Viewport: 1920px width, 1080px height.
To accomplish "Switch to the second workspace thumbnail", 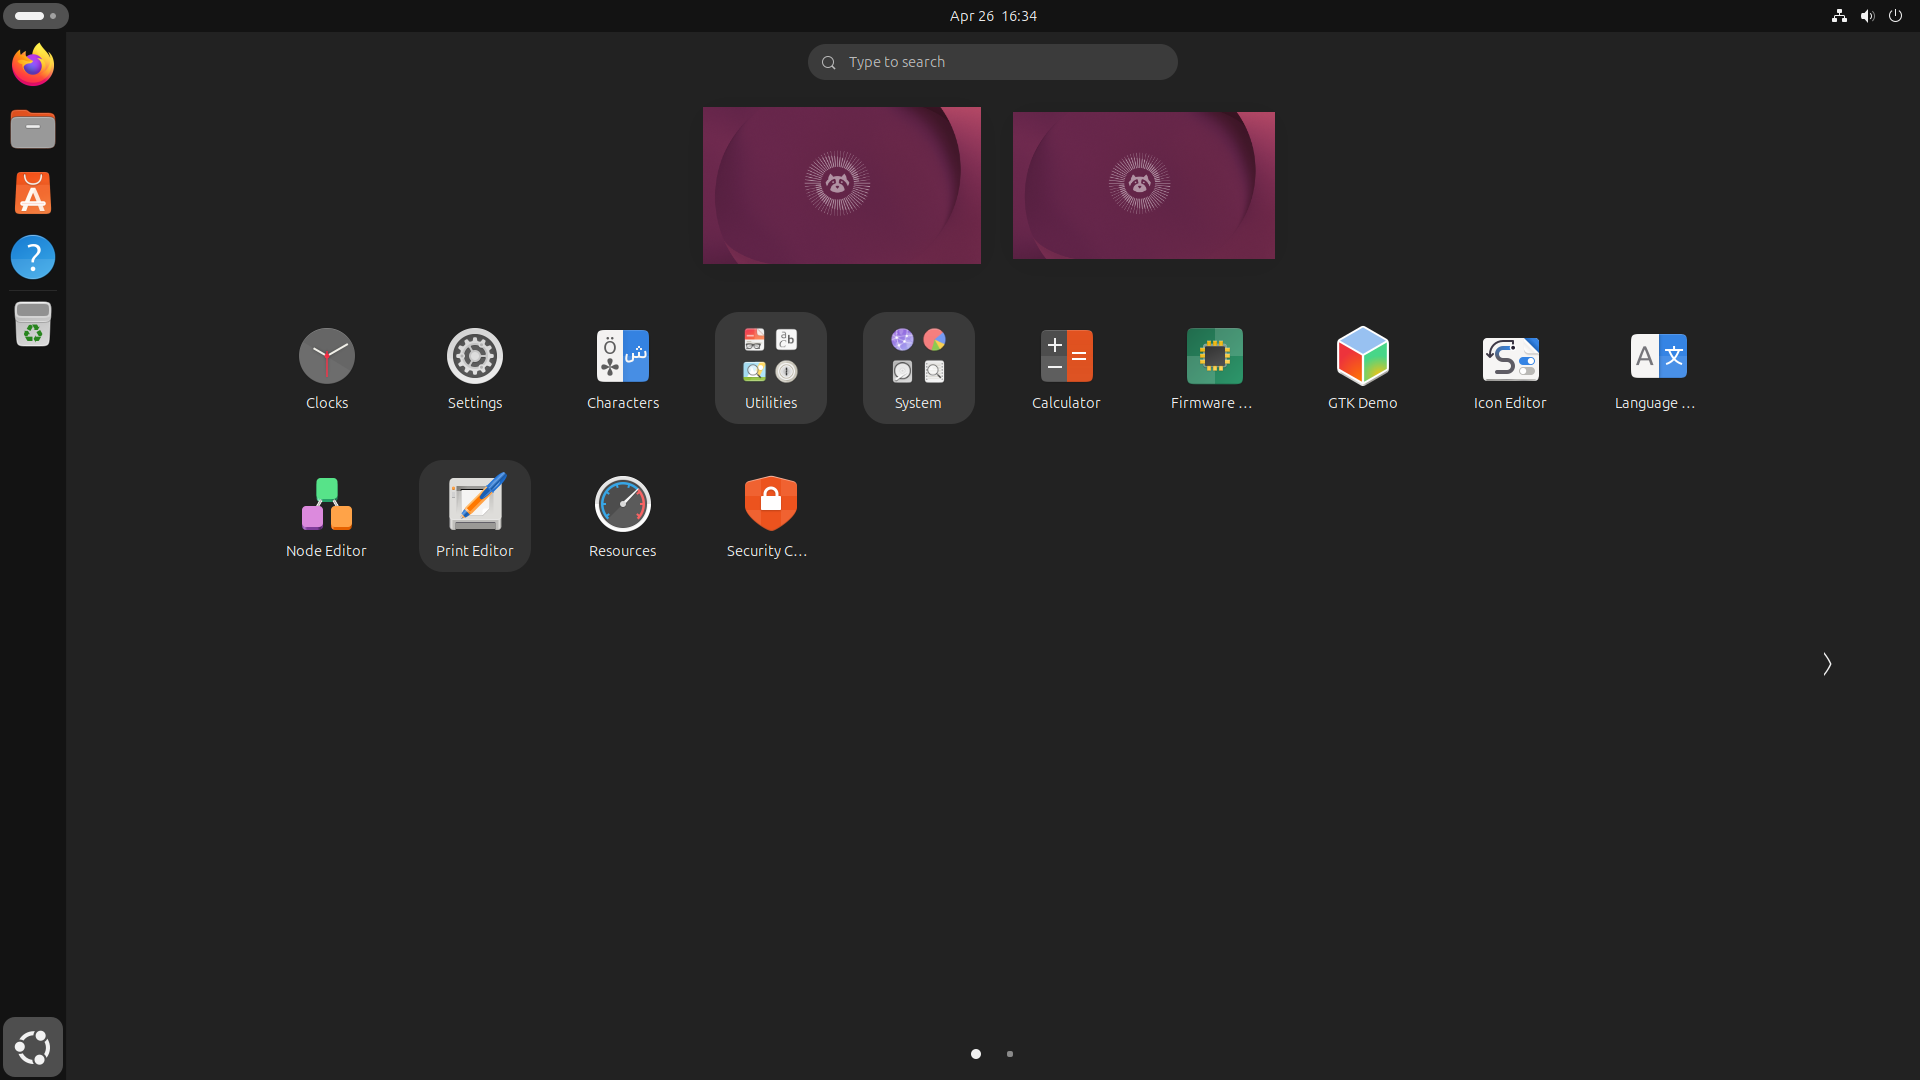I will (1144, 186).
